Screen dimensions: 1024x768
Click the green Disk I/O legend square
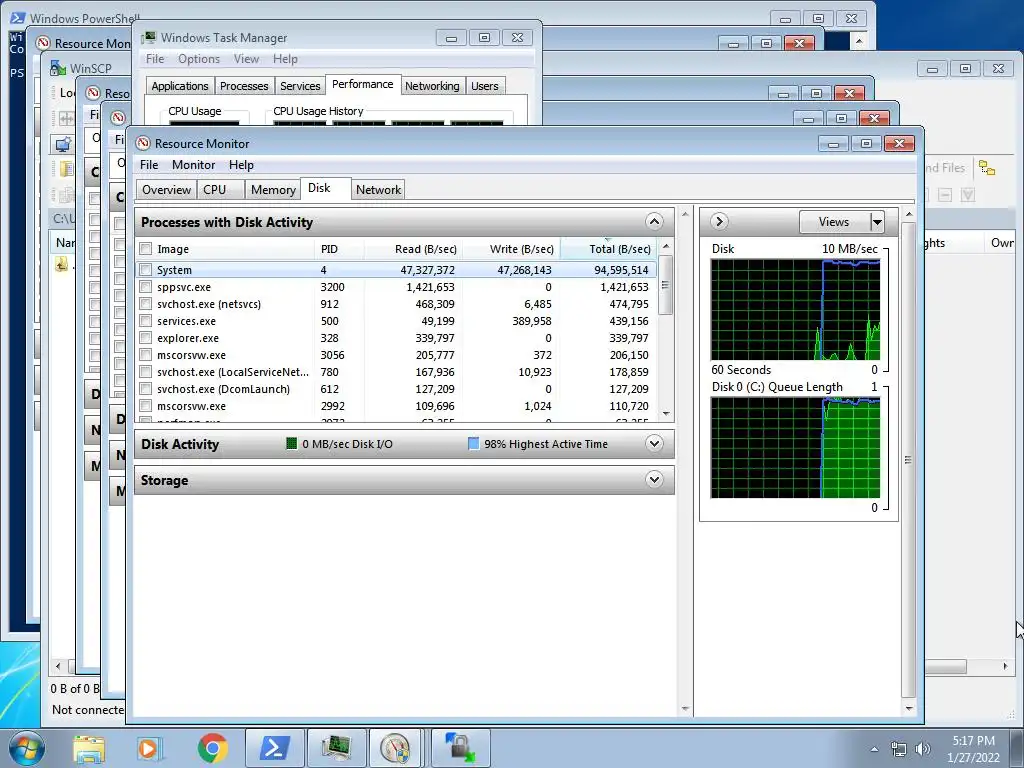coord(292,443)
